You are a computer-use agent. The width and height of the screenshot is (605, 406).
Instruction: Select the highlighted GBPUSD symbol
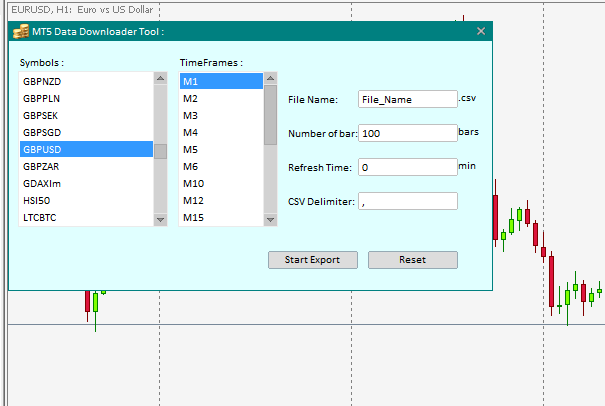(86, 149)
